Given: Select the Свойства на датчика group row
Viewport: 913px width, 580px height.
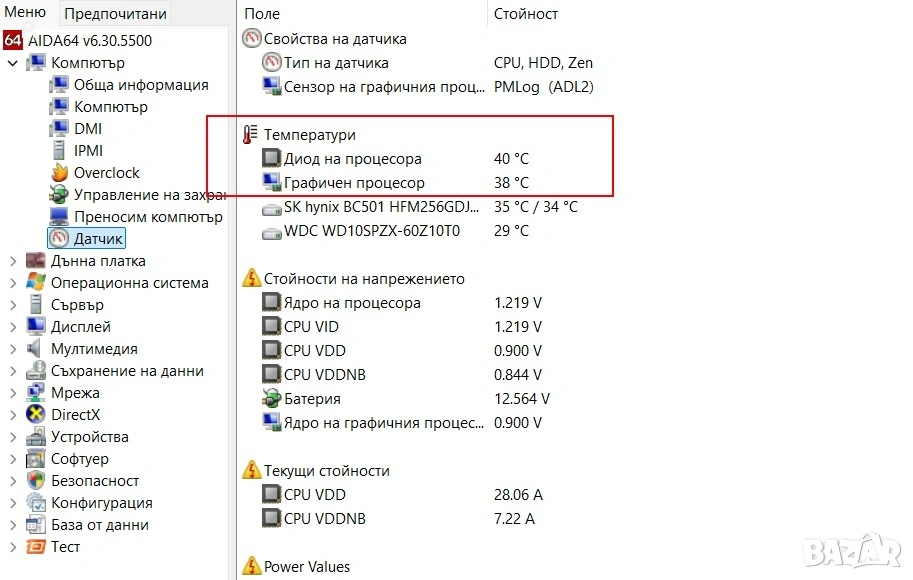Looking at the screenshot, I should [325, 39].
